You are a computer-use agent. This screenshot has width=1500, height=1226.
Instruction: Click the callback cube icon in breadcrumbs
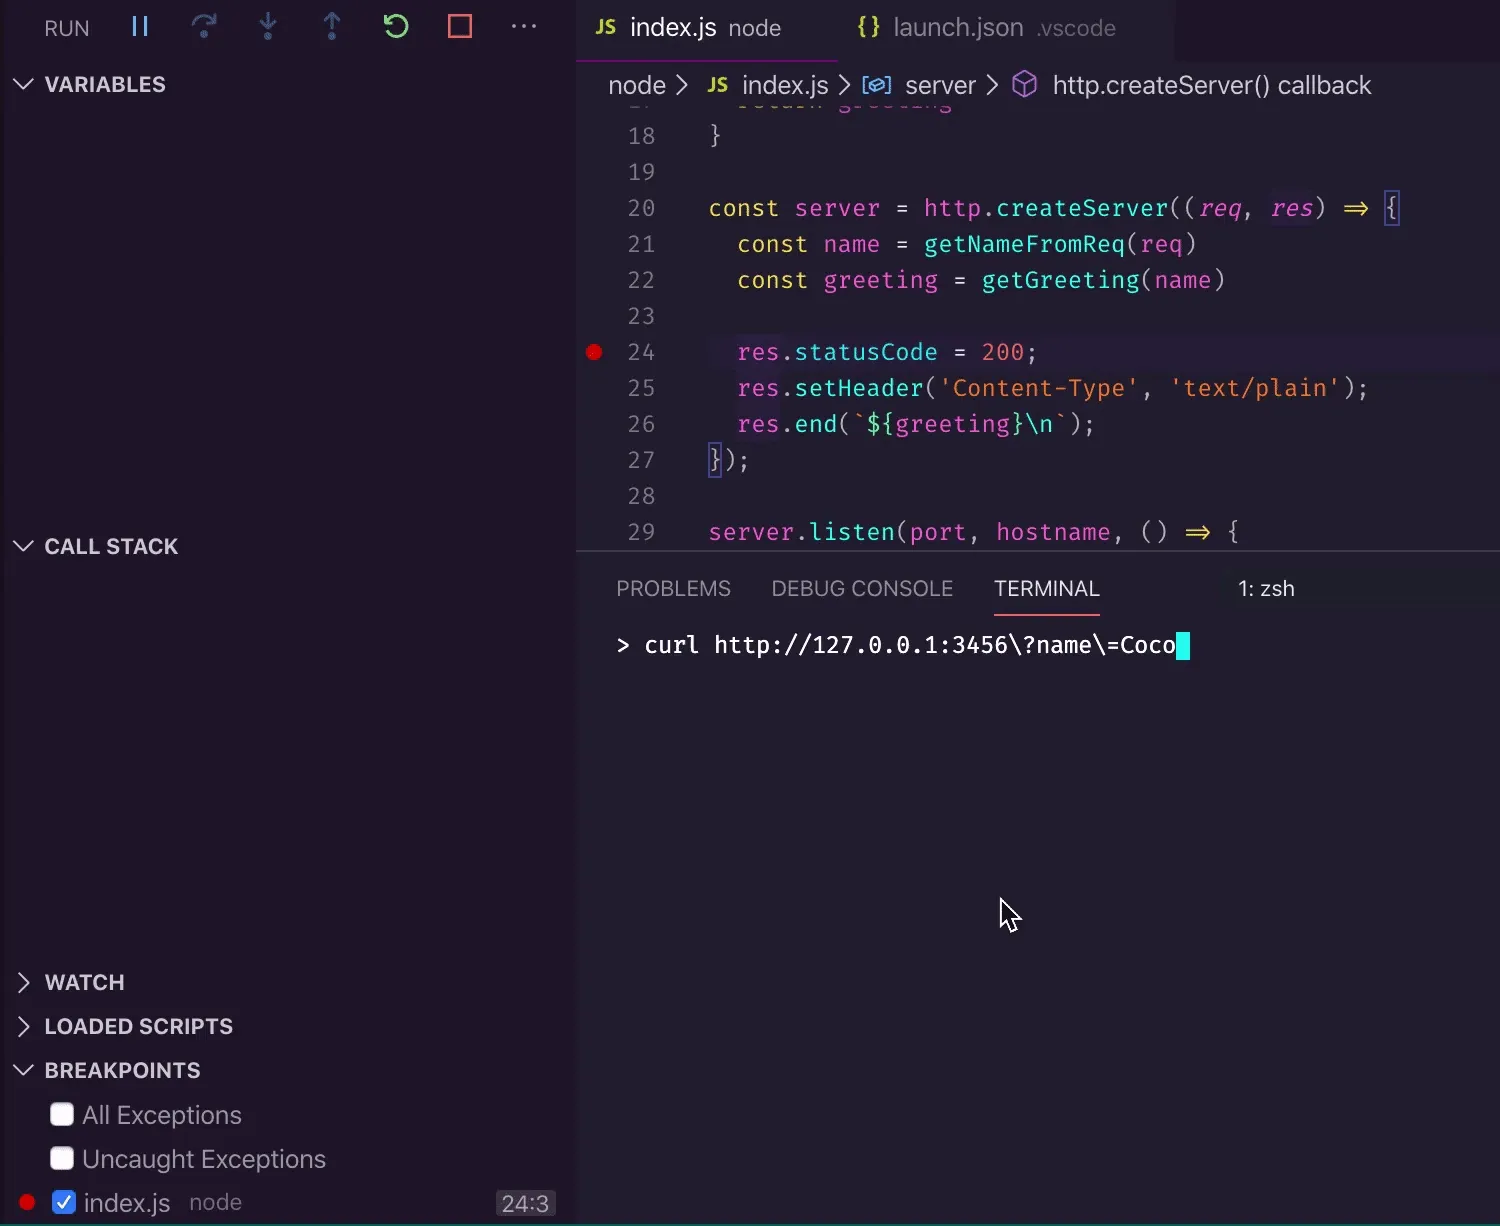tap(1025, 85)
